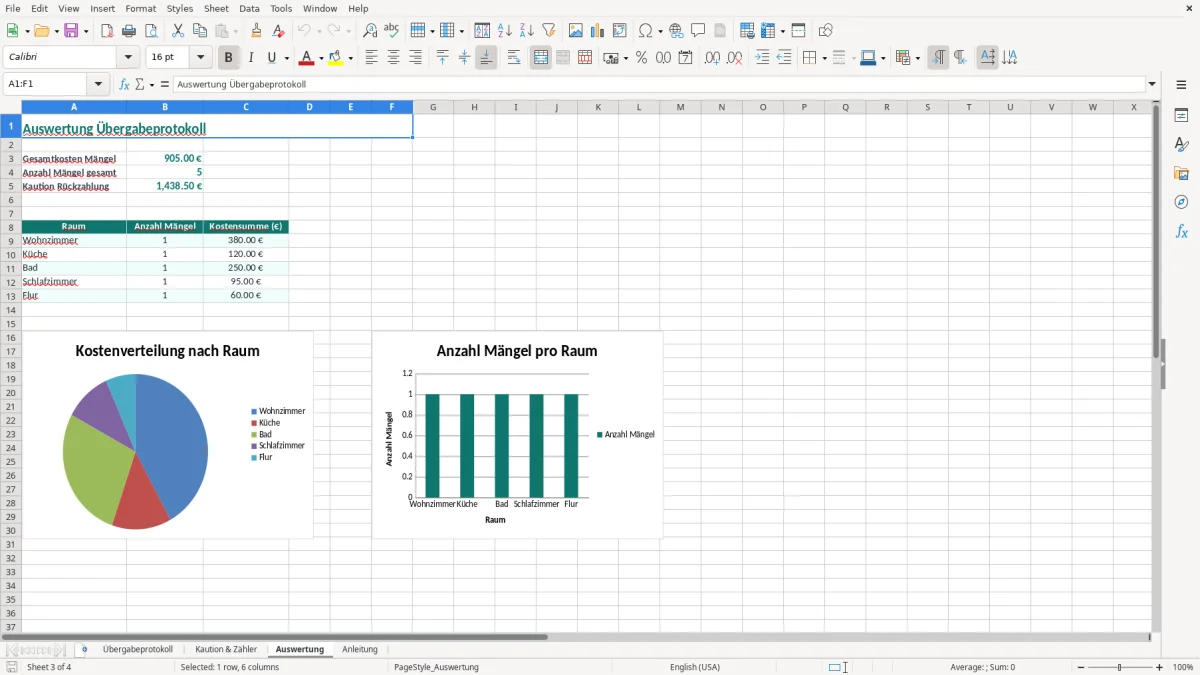Switch to Übergabeprotokoll sheet tab
Viewport: 1200px width, 675px height.
click(x=137, y=649)
